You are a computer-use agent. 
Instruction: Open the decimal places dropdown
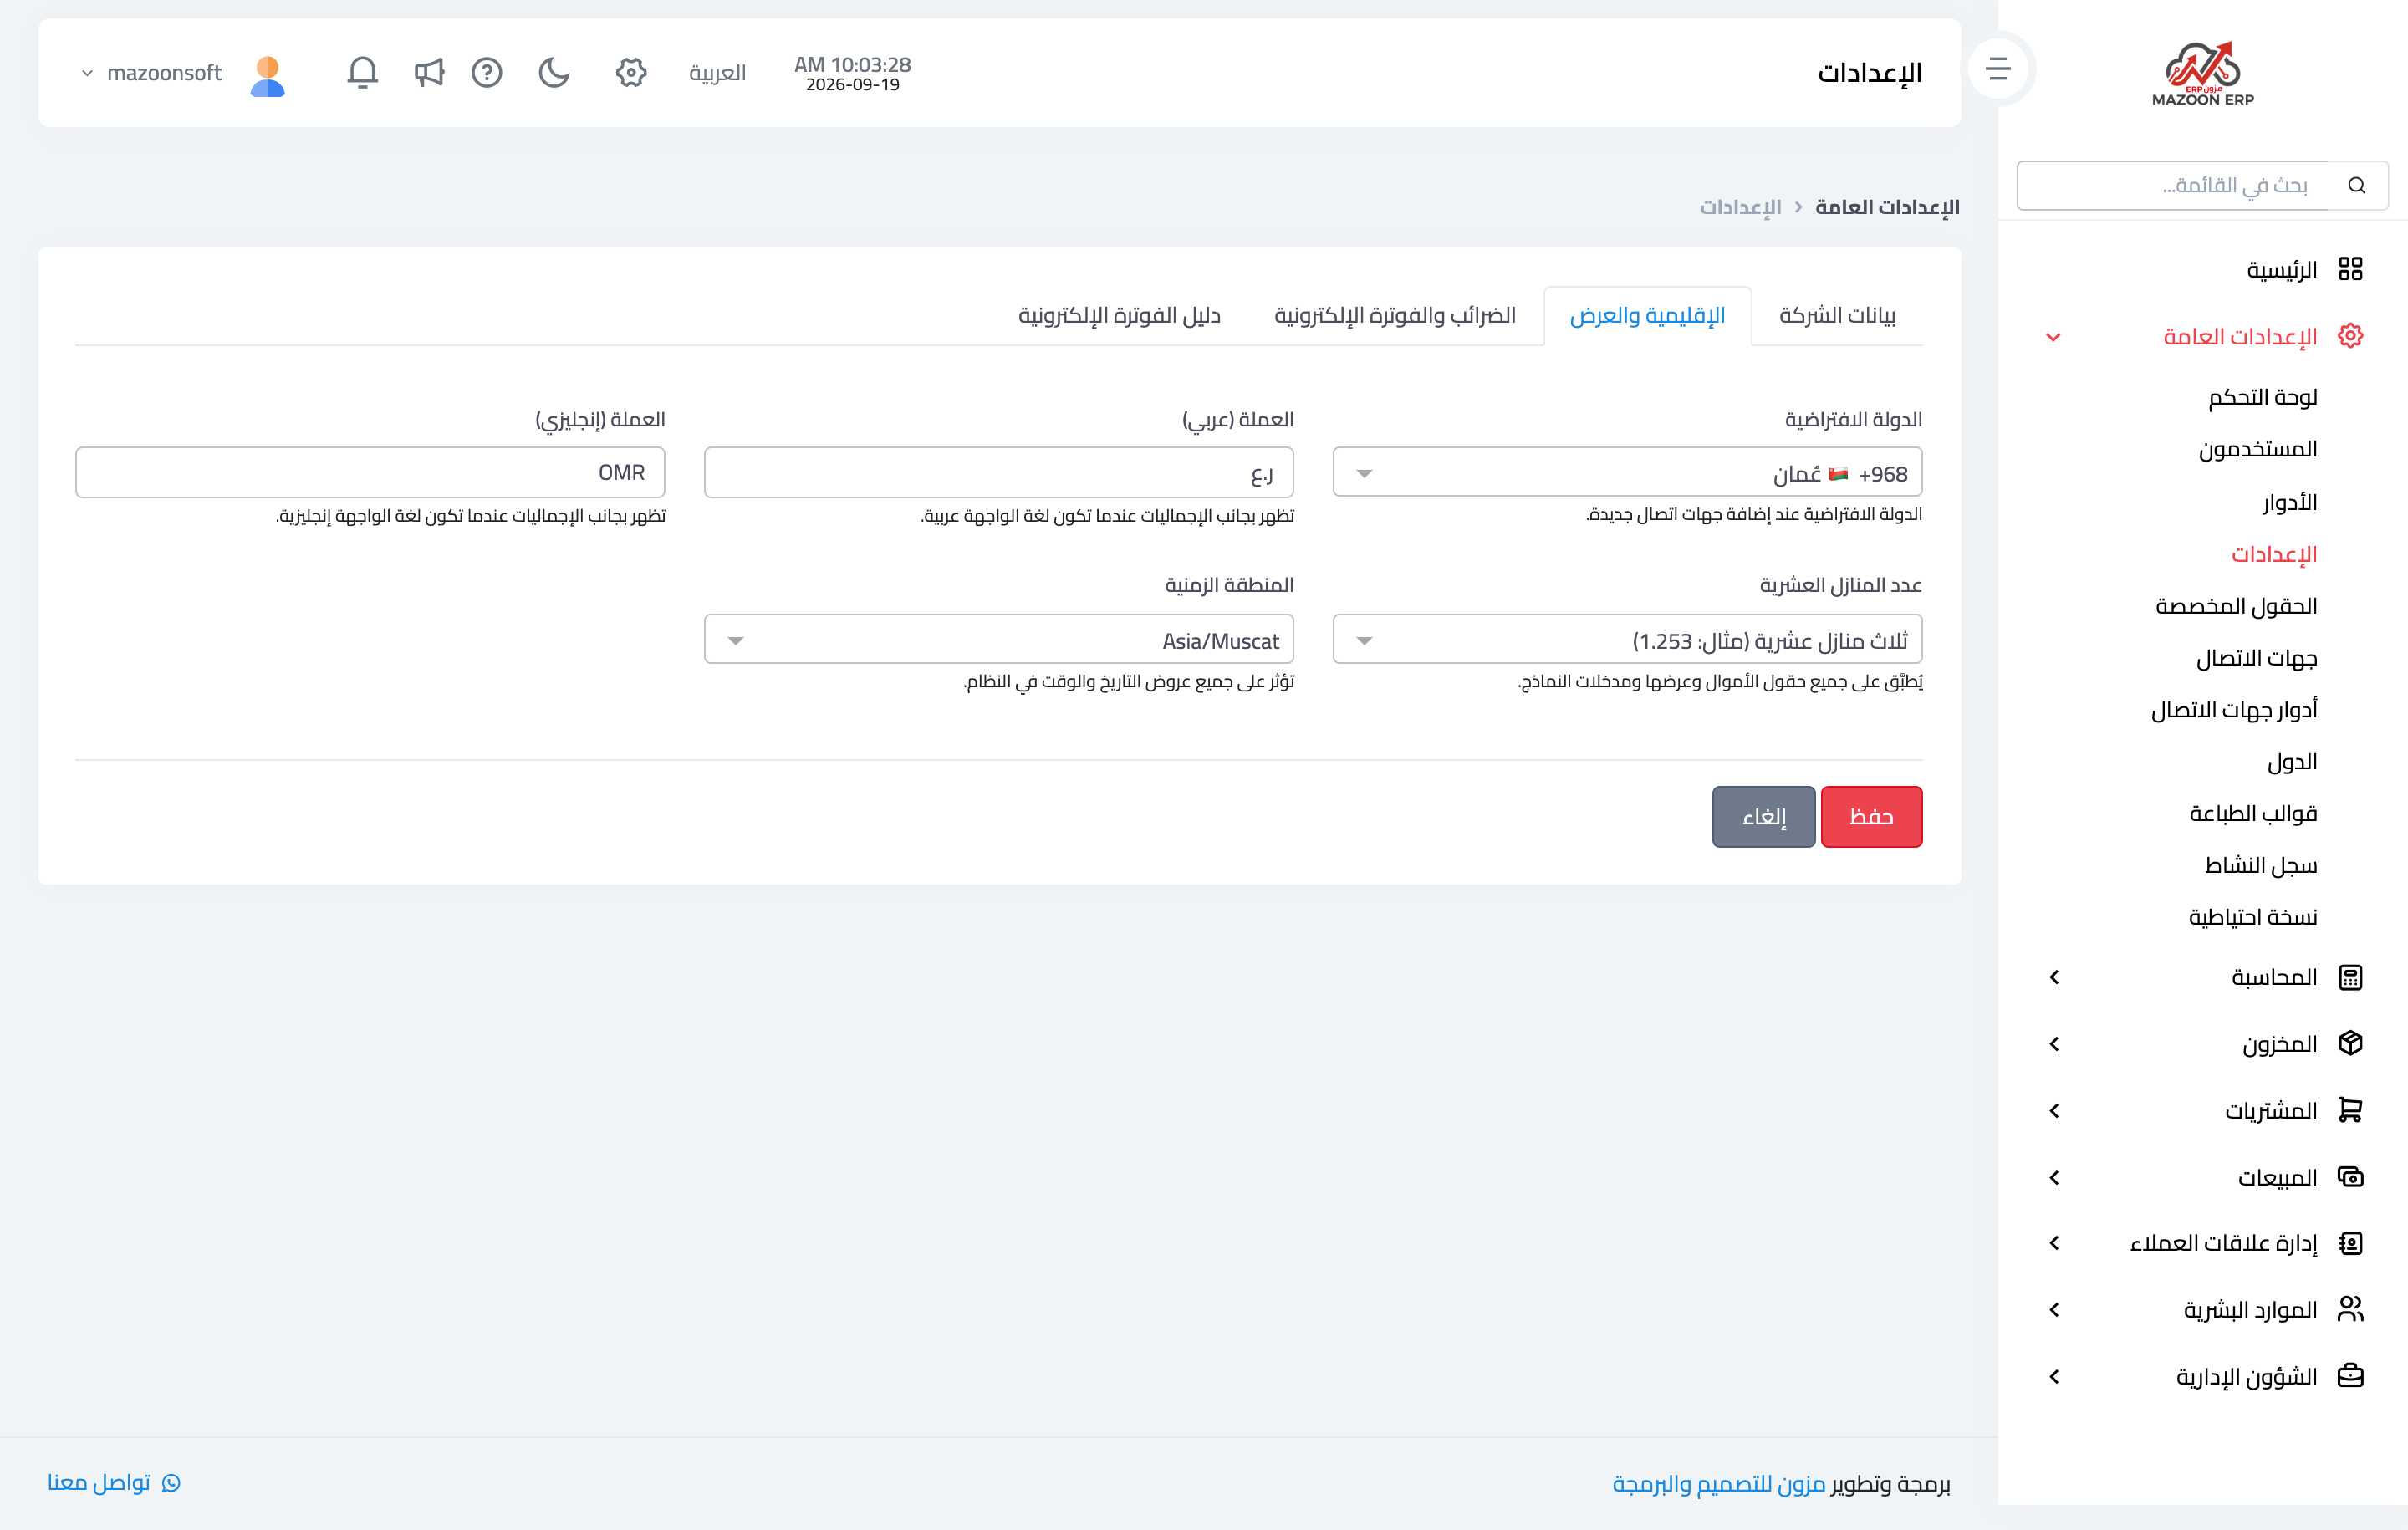point(1627,639)
